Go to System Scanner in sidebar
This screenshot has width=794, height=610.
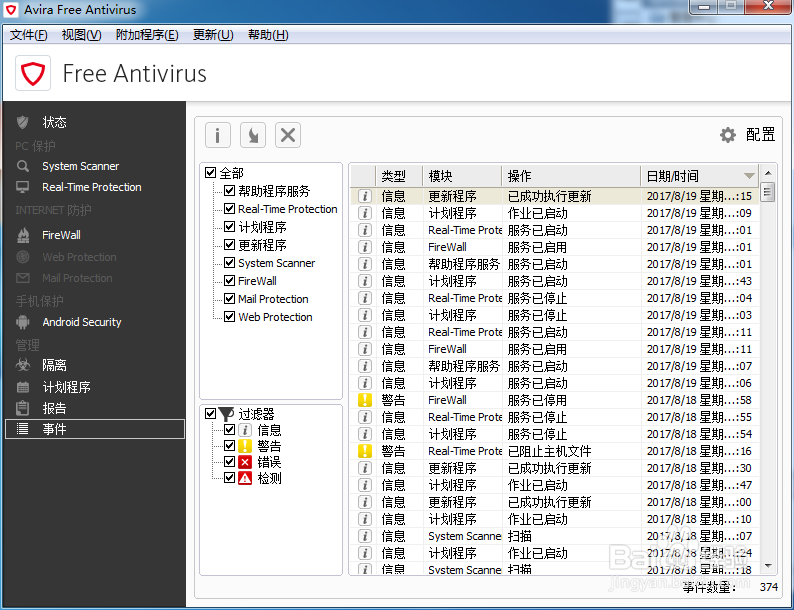pos(81,166)
